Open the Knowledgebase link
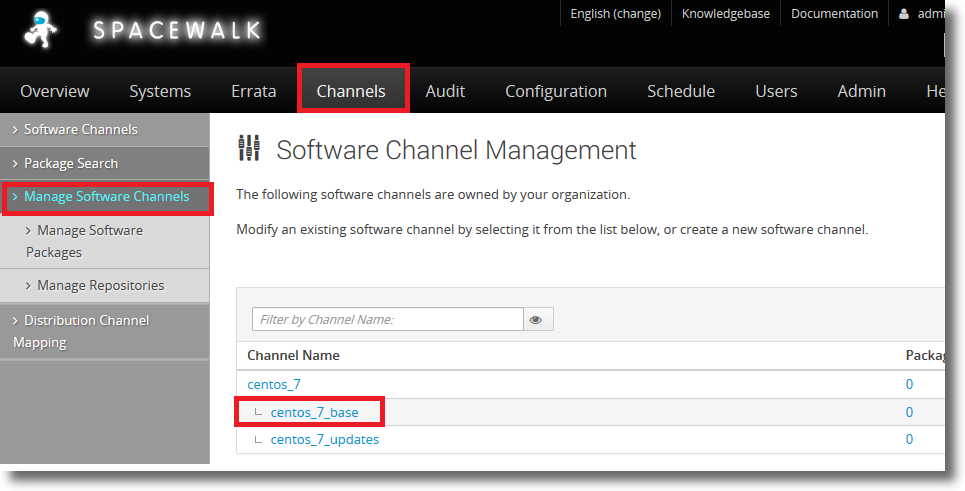The width and height of the screenshot is (965, 491). coord(726,14)
